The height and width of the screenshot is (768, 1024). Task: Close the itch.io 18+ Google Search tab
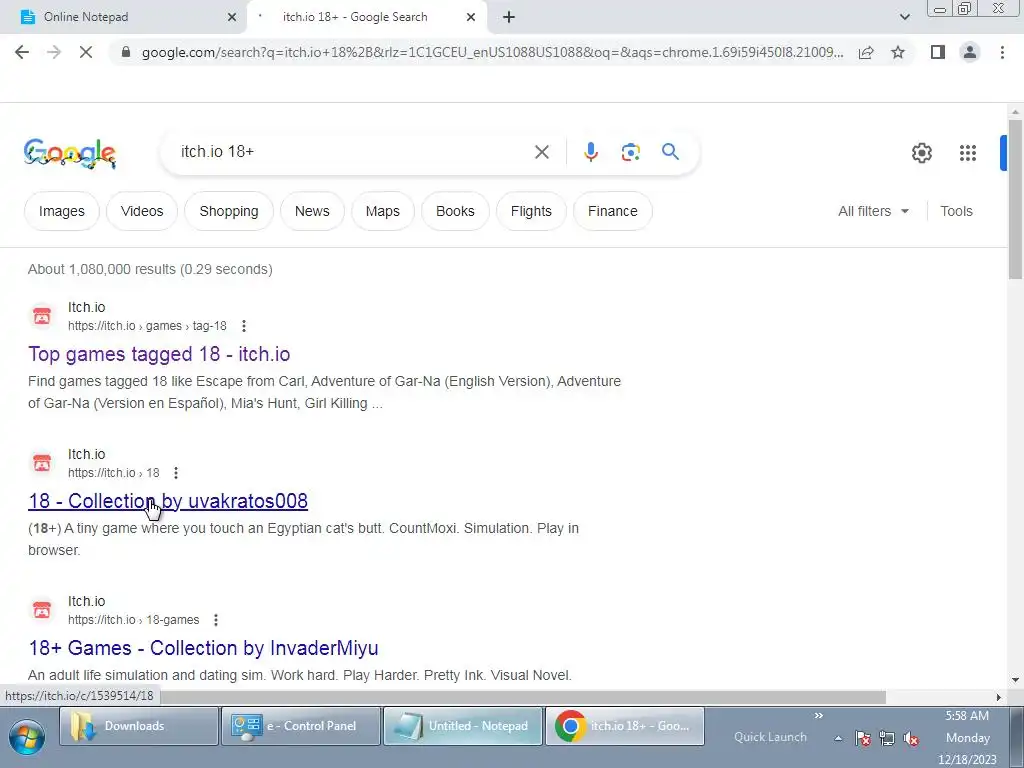click(471, 17)
